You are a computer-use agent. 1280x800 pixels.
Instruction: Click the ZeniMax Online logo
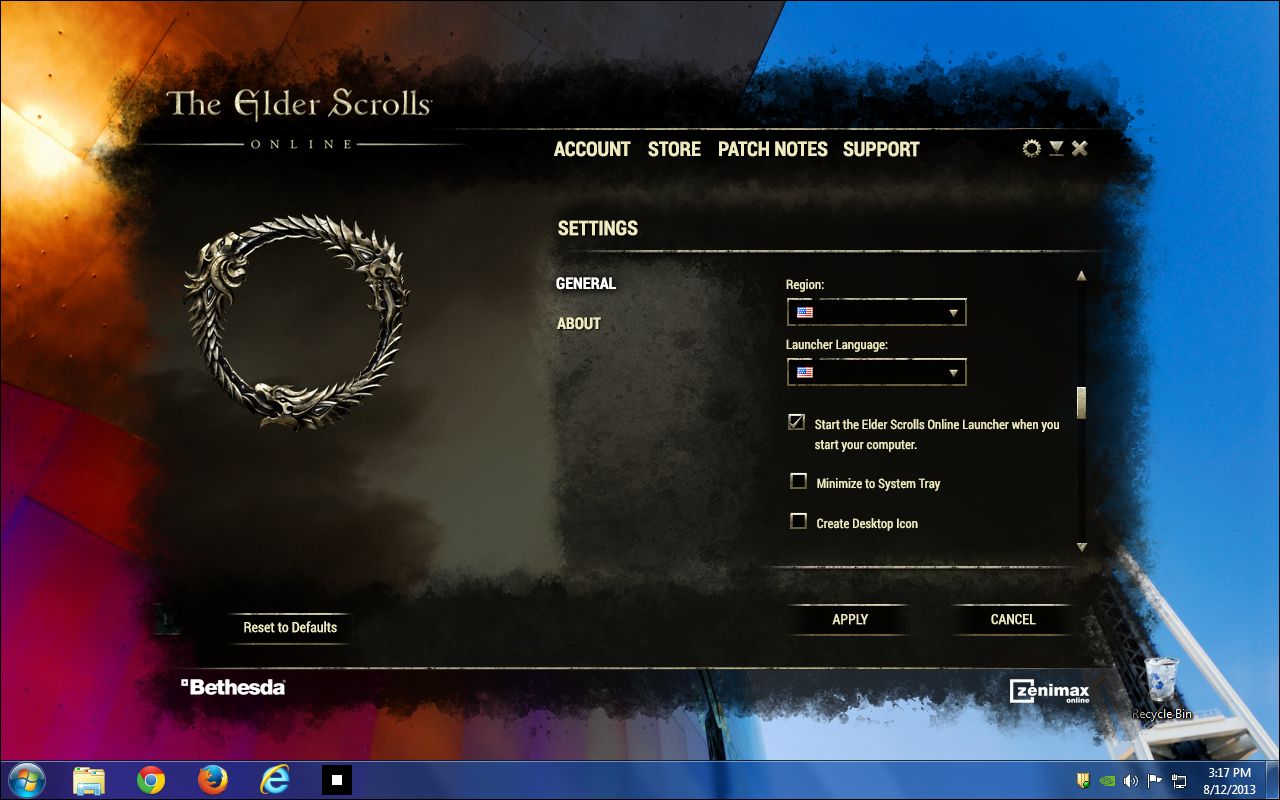tap(1049, 691)
